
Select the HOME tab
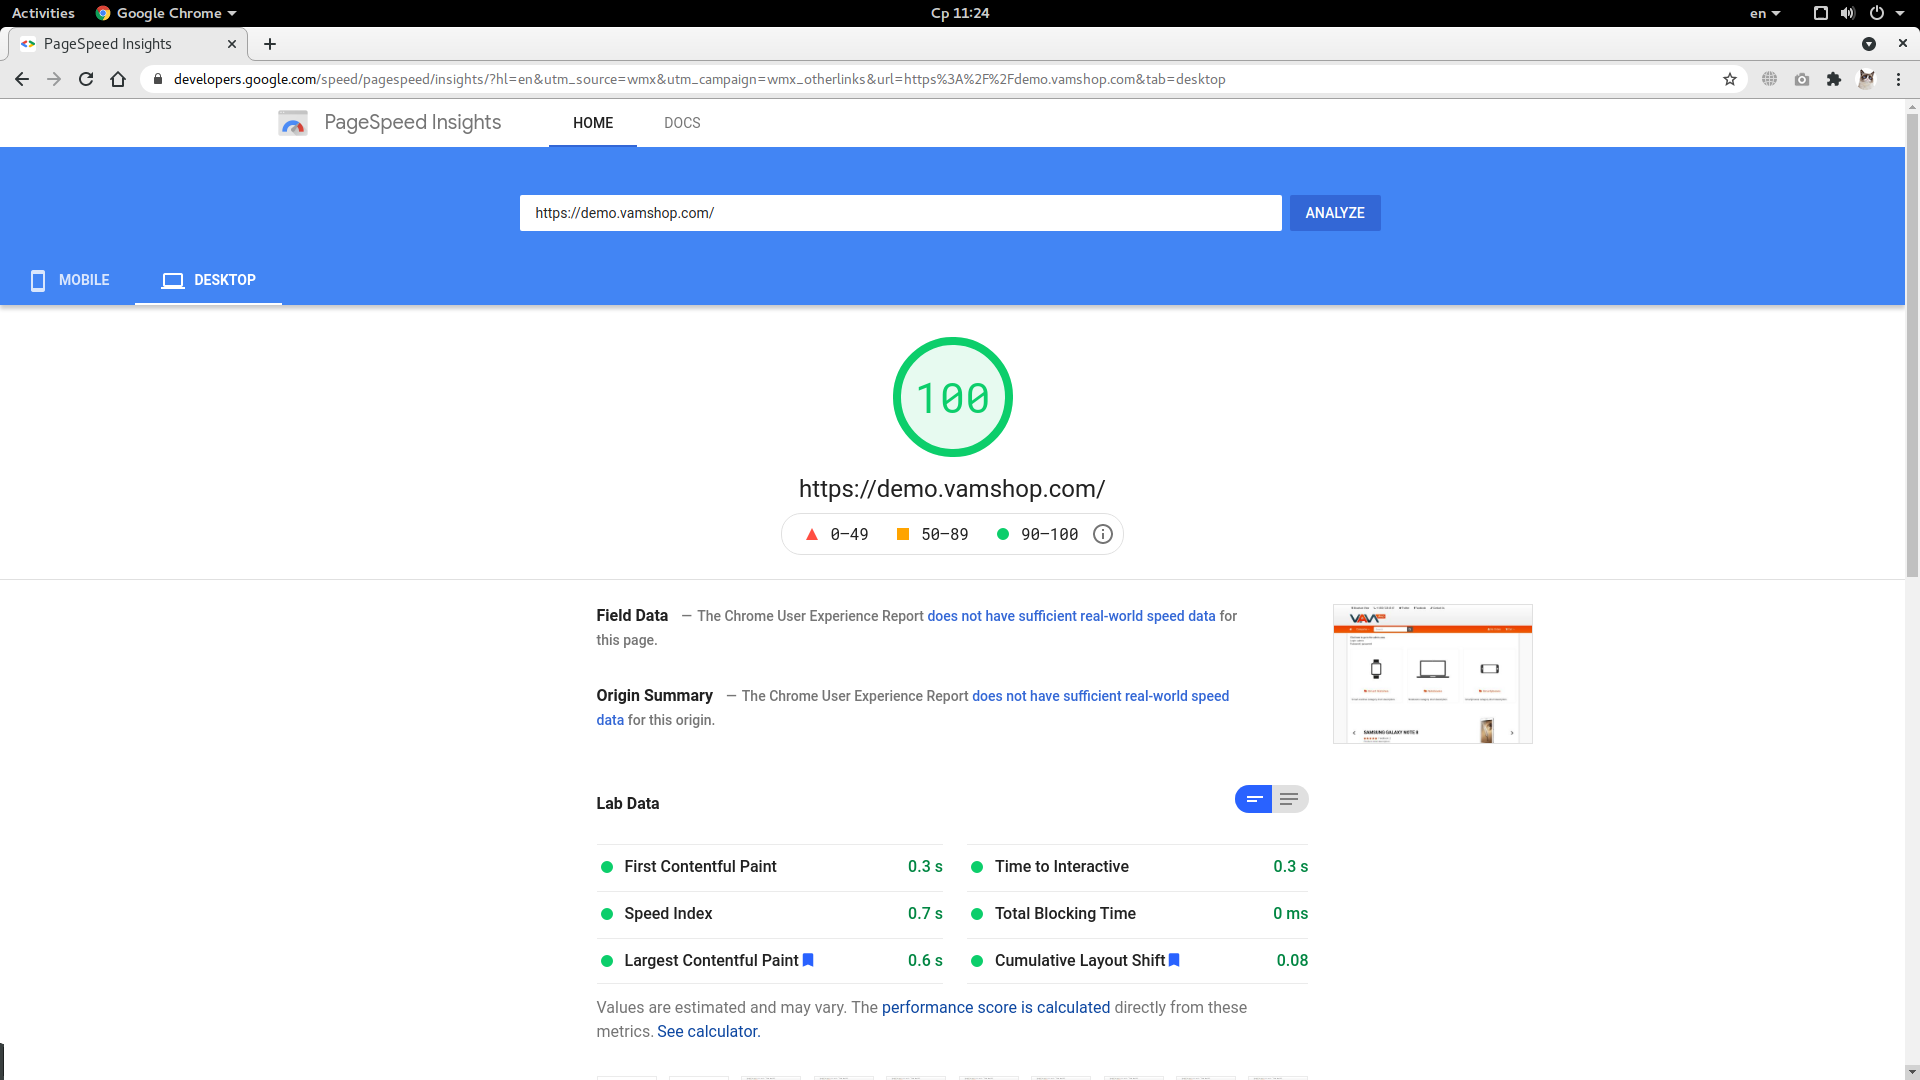click(593, 123)
